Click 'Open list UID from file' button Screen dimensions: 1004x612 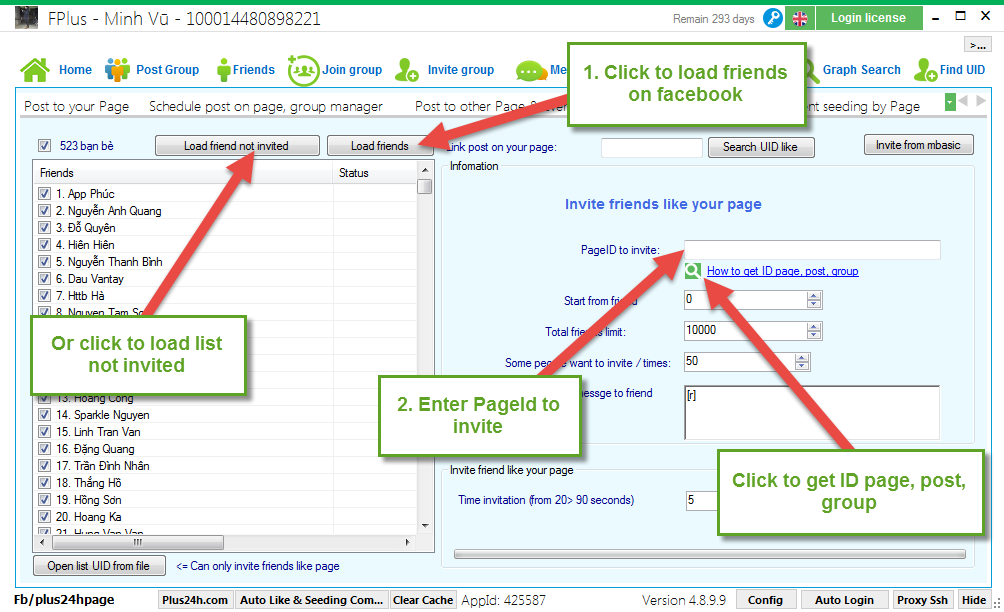(99, 566)
